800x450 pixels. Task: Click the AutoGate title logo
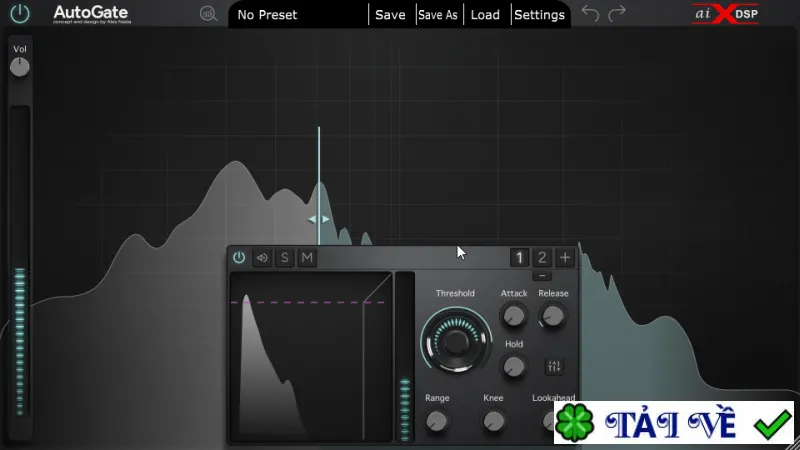91,14
